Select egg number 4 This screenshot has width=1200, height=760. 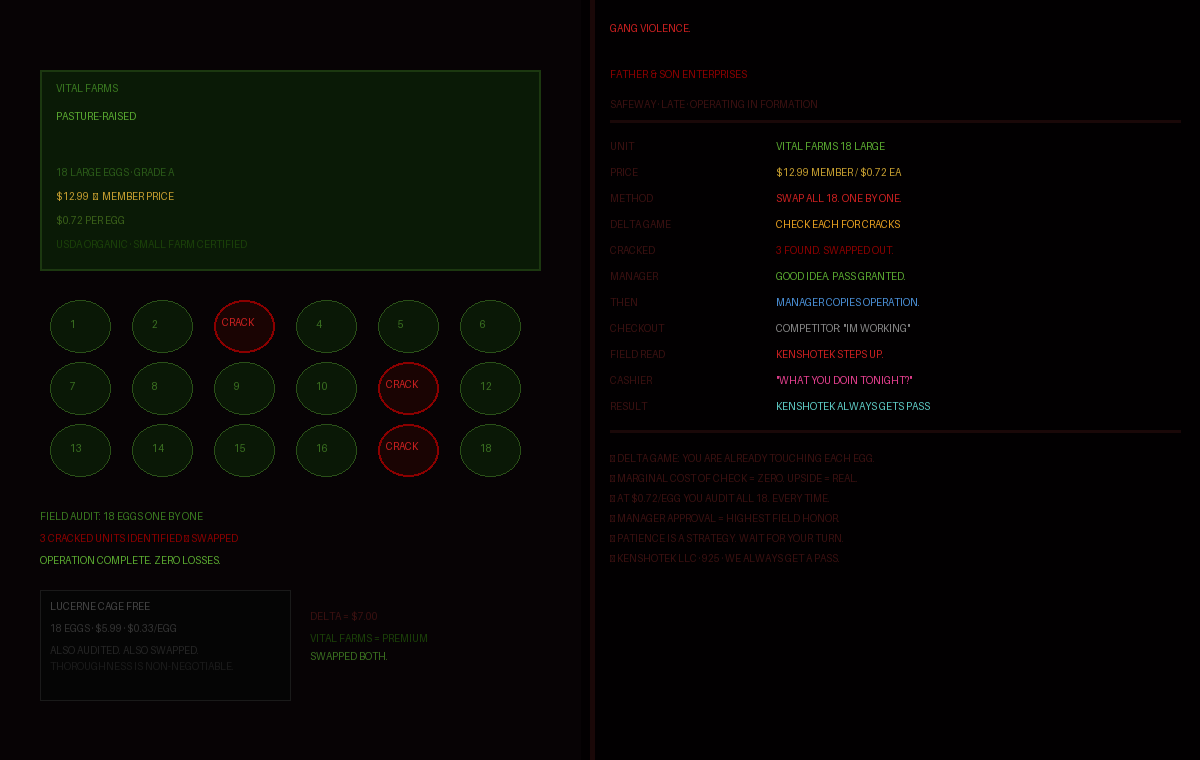[x=326, y=326]
